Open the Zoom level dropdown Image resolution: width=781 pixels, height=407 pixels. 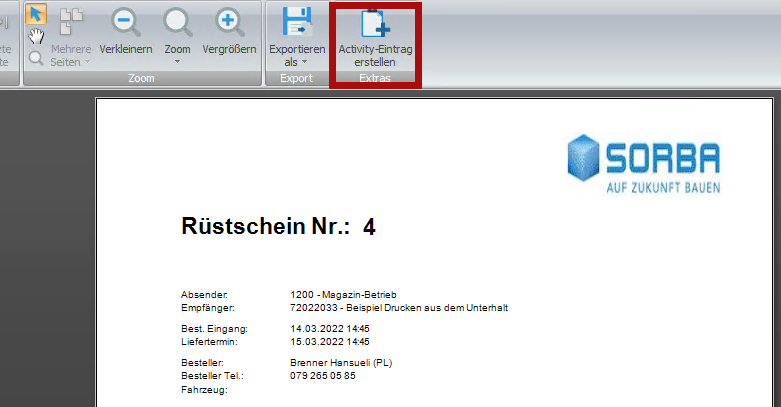(x=177, y=38)
